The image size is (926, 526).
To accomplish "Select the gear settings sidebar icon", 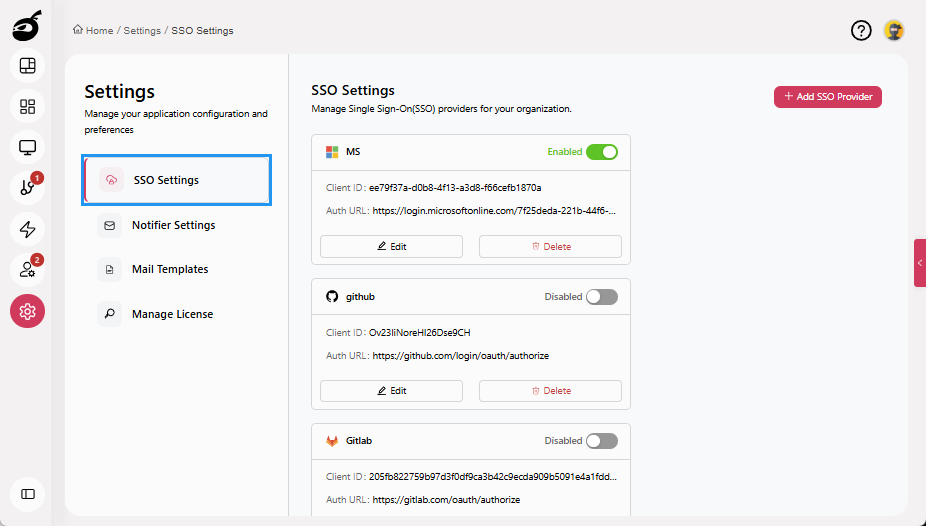I will [28, 311].
